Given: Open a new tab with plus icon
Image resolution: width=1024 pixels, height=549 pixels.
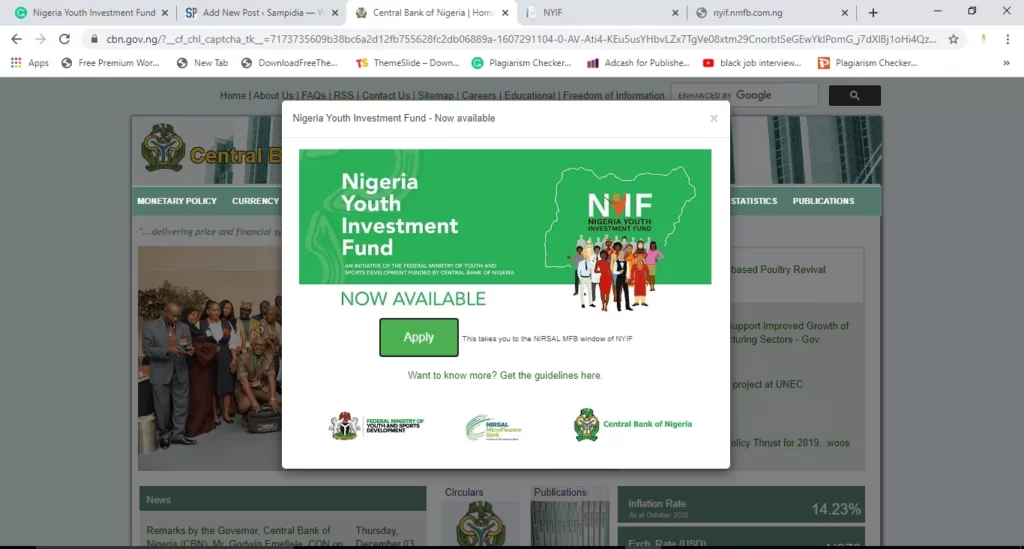Looking at the screenshot, I should click(x=873, y=12).
